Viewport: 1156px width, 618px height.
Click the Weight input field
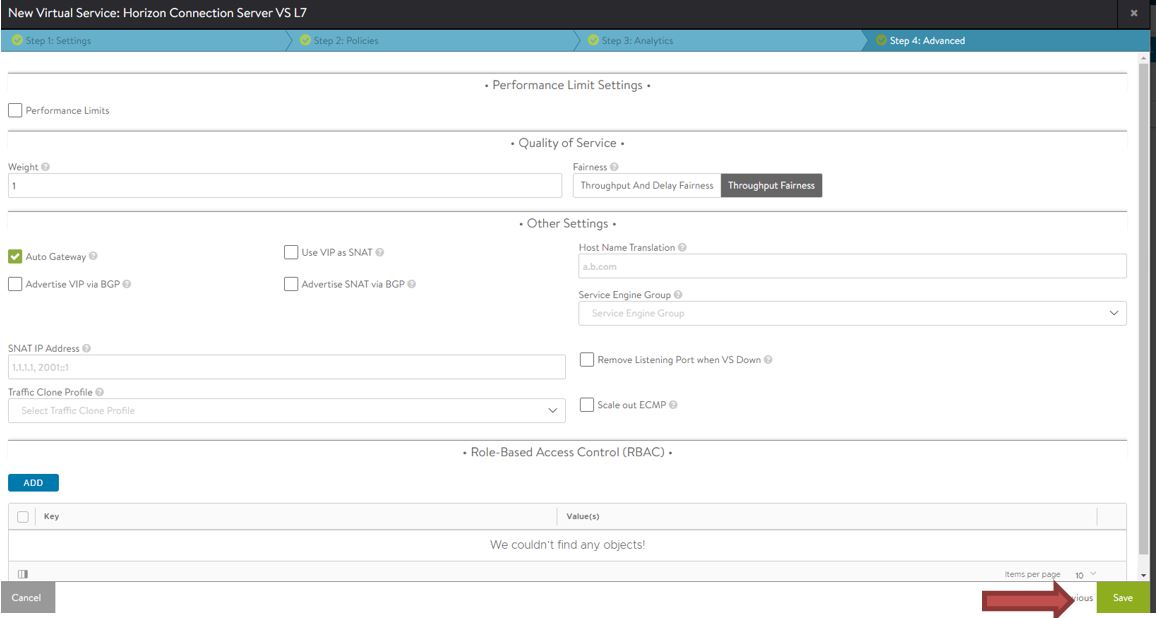[285, 186]
